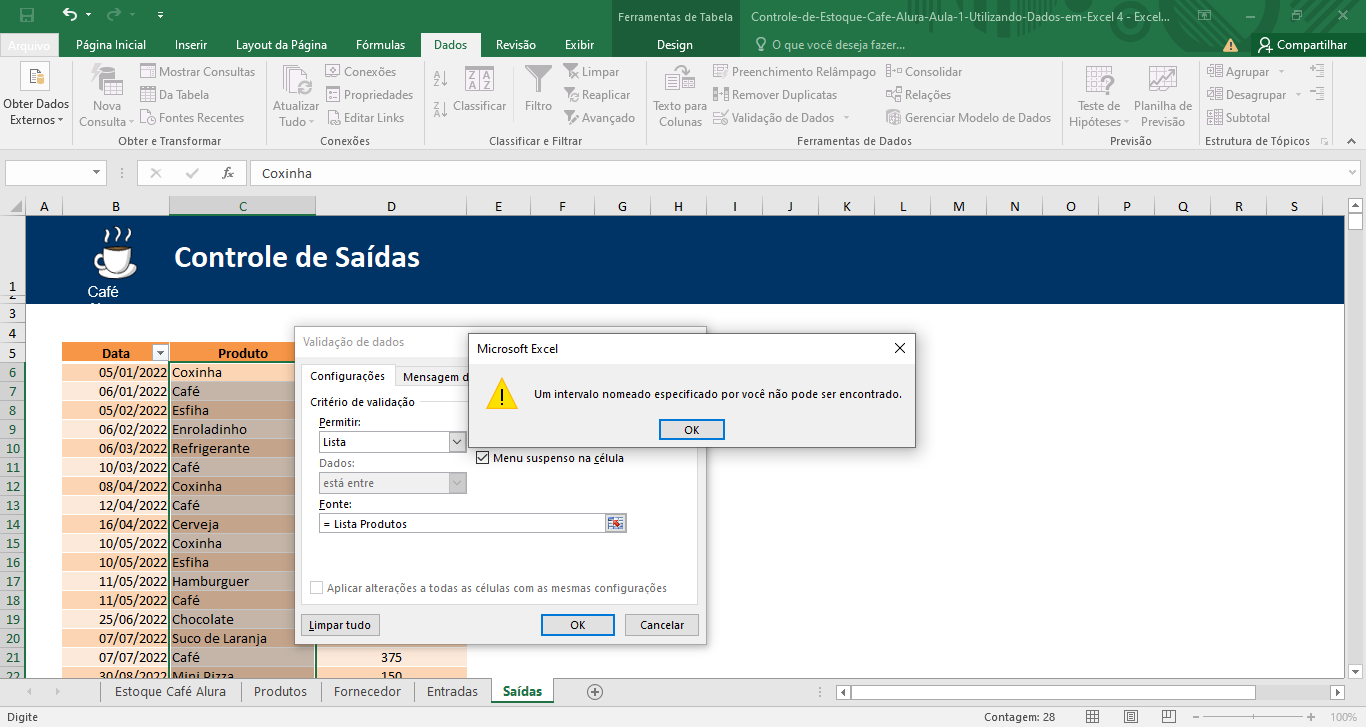Click the Propriedades icon

[333, 95]
